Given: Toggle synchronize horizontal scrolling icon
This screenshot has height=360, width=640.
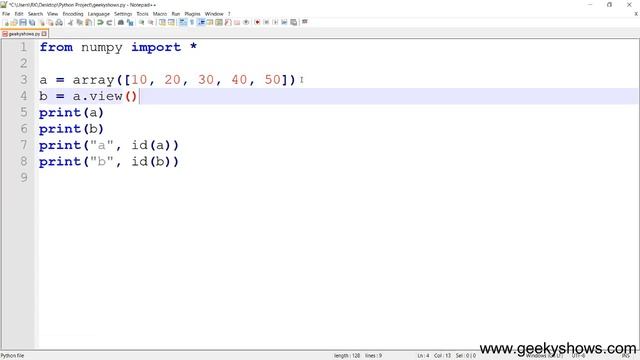Looking at the screenshot, I should click(171, 22).
